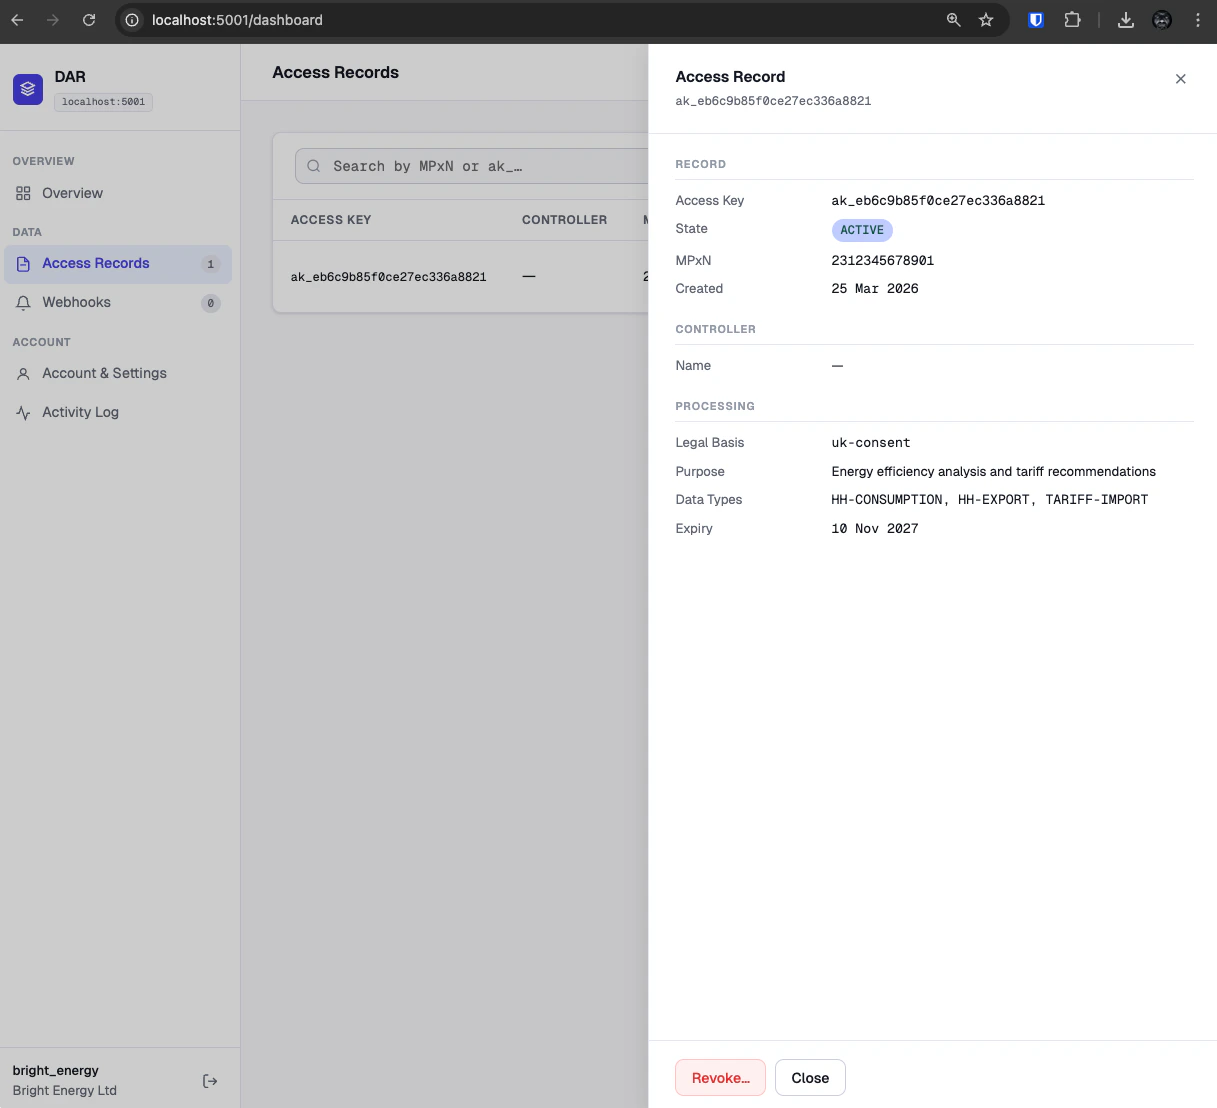Open Webhooks in the sidebar

[118, 303]
